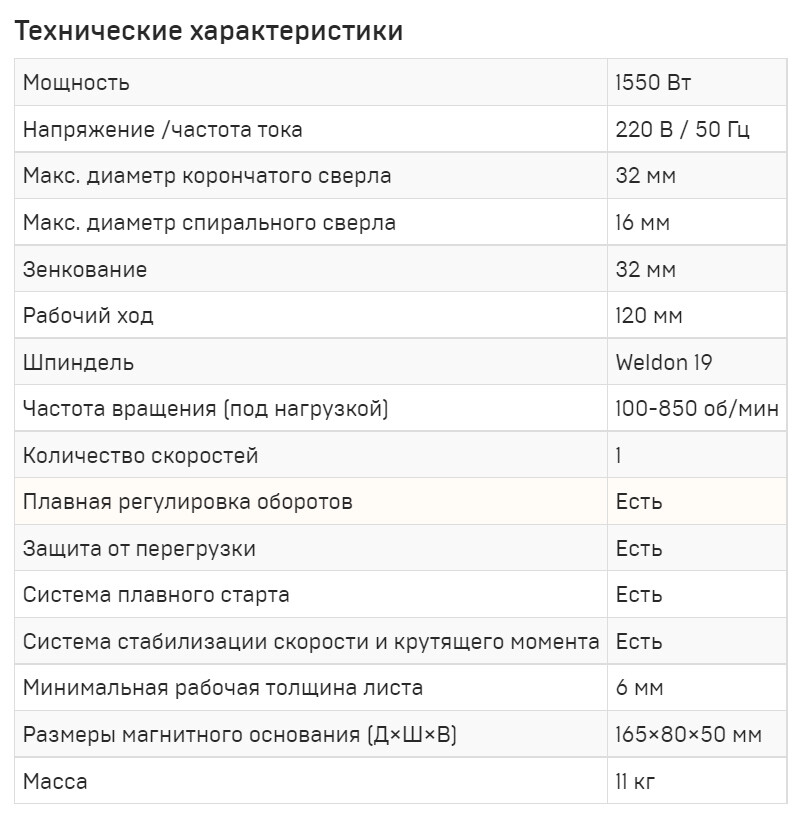Click the "220 В / 50 Гц" value cell
This screenshot has width=808, height=824.
(683, 130)
